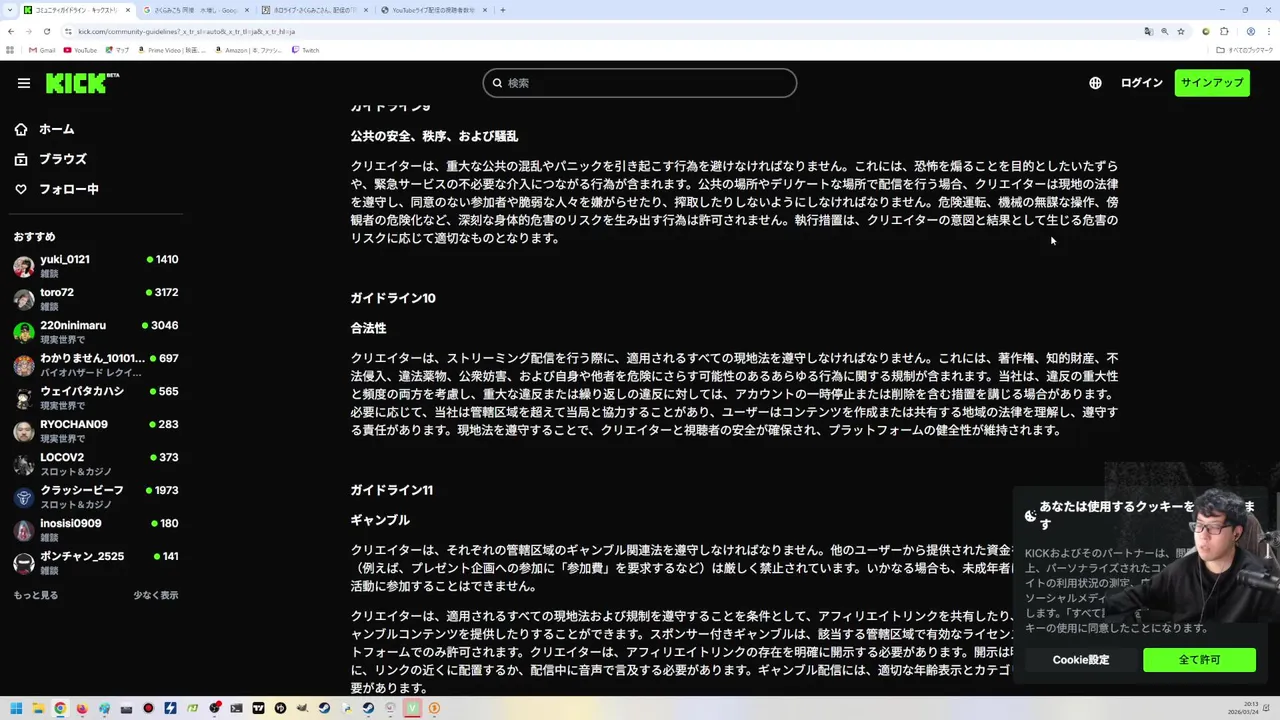1280x720 pixels.
Task: Click LOCOV2 avatar thumbnail
Action: (x=24, y=464)
